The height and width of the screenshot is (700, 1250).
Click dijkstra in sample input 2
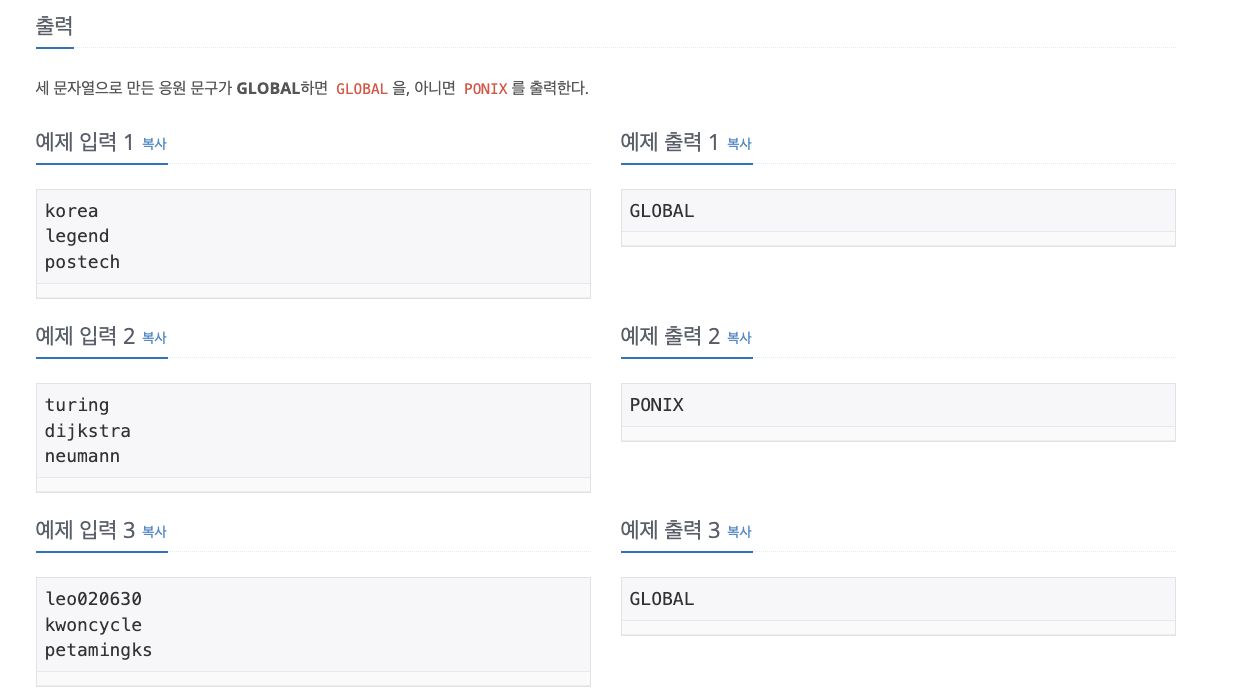(88, 431)
